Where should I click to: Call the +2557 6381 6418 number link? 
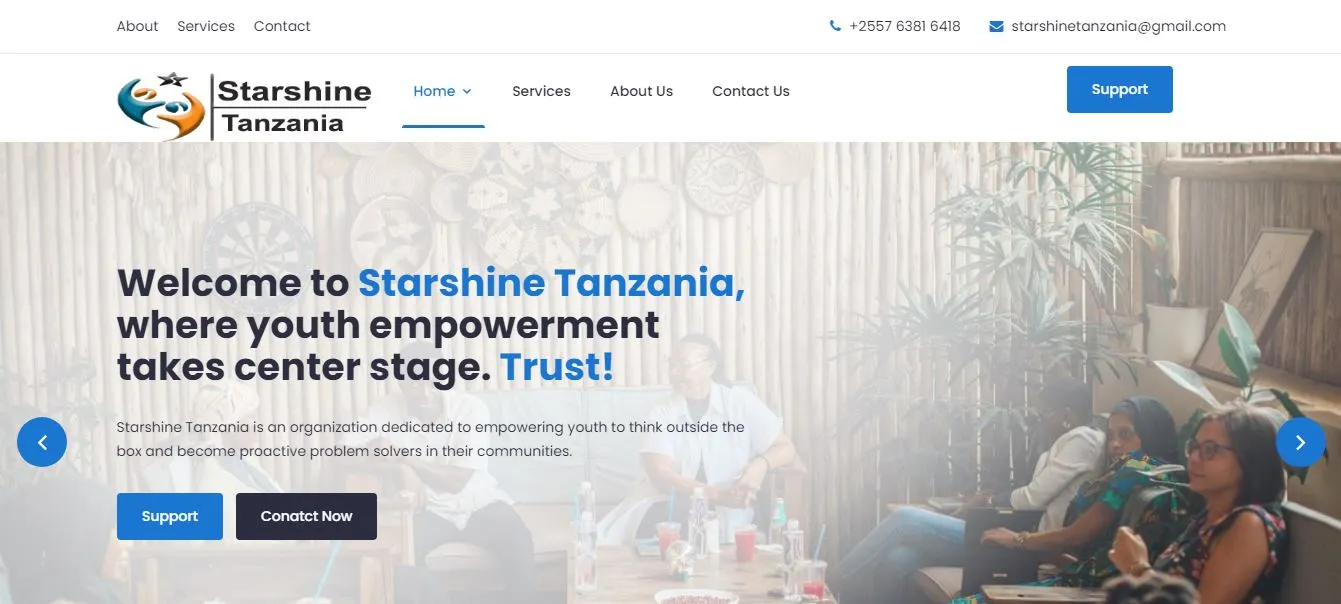904,26
